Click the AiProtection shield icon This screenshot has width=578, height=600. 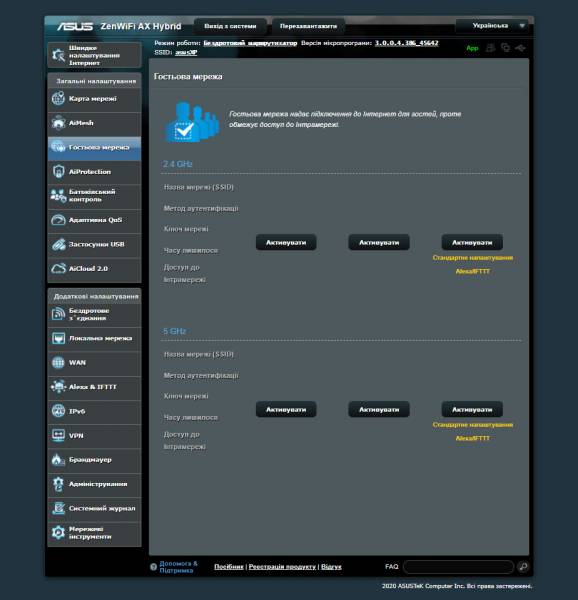[x=58, y=171]
